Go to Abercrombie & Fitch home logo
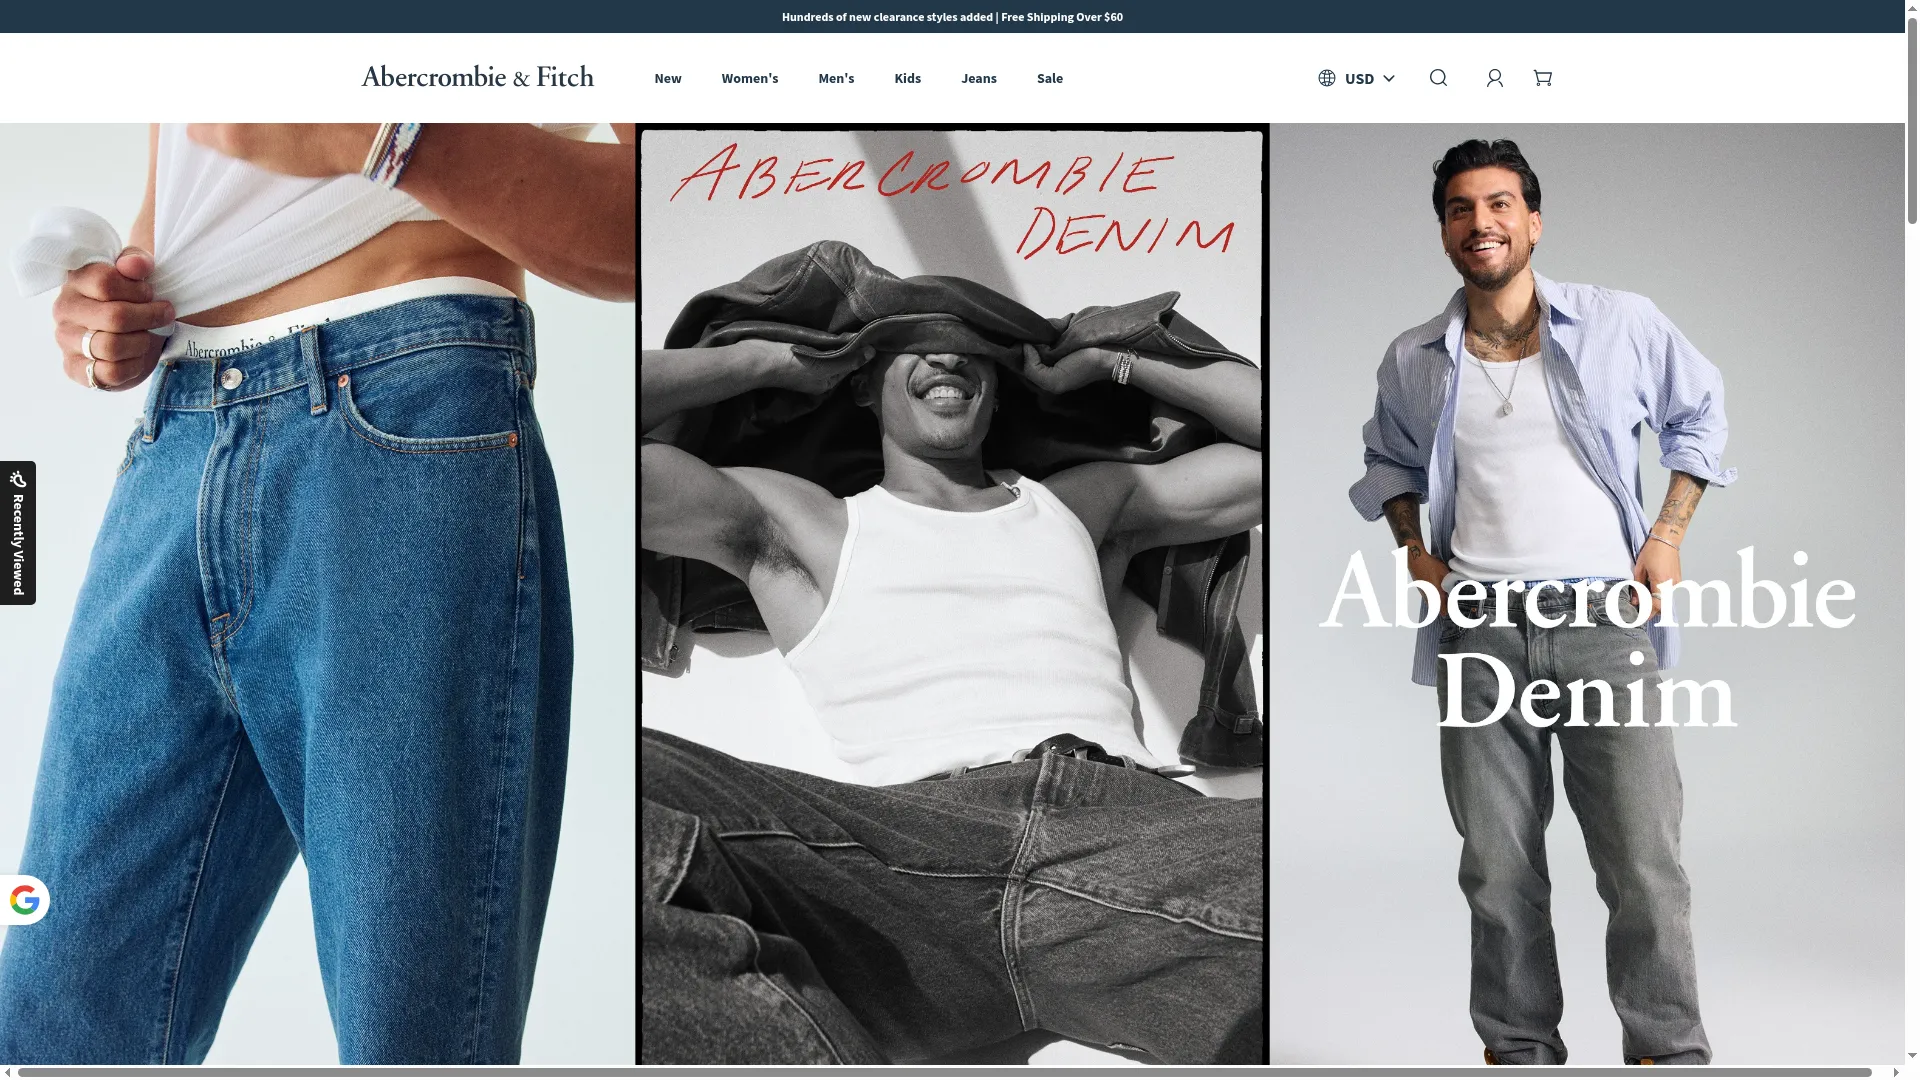Image resolution: width=1920 pixels, height=1080 pixels. coord(477,77)
